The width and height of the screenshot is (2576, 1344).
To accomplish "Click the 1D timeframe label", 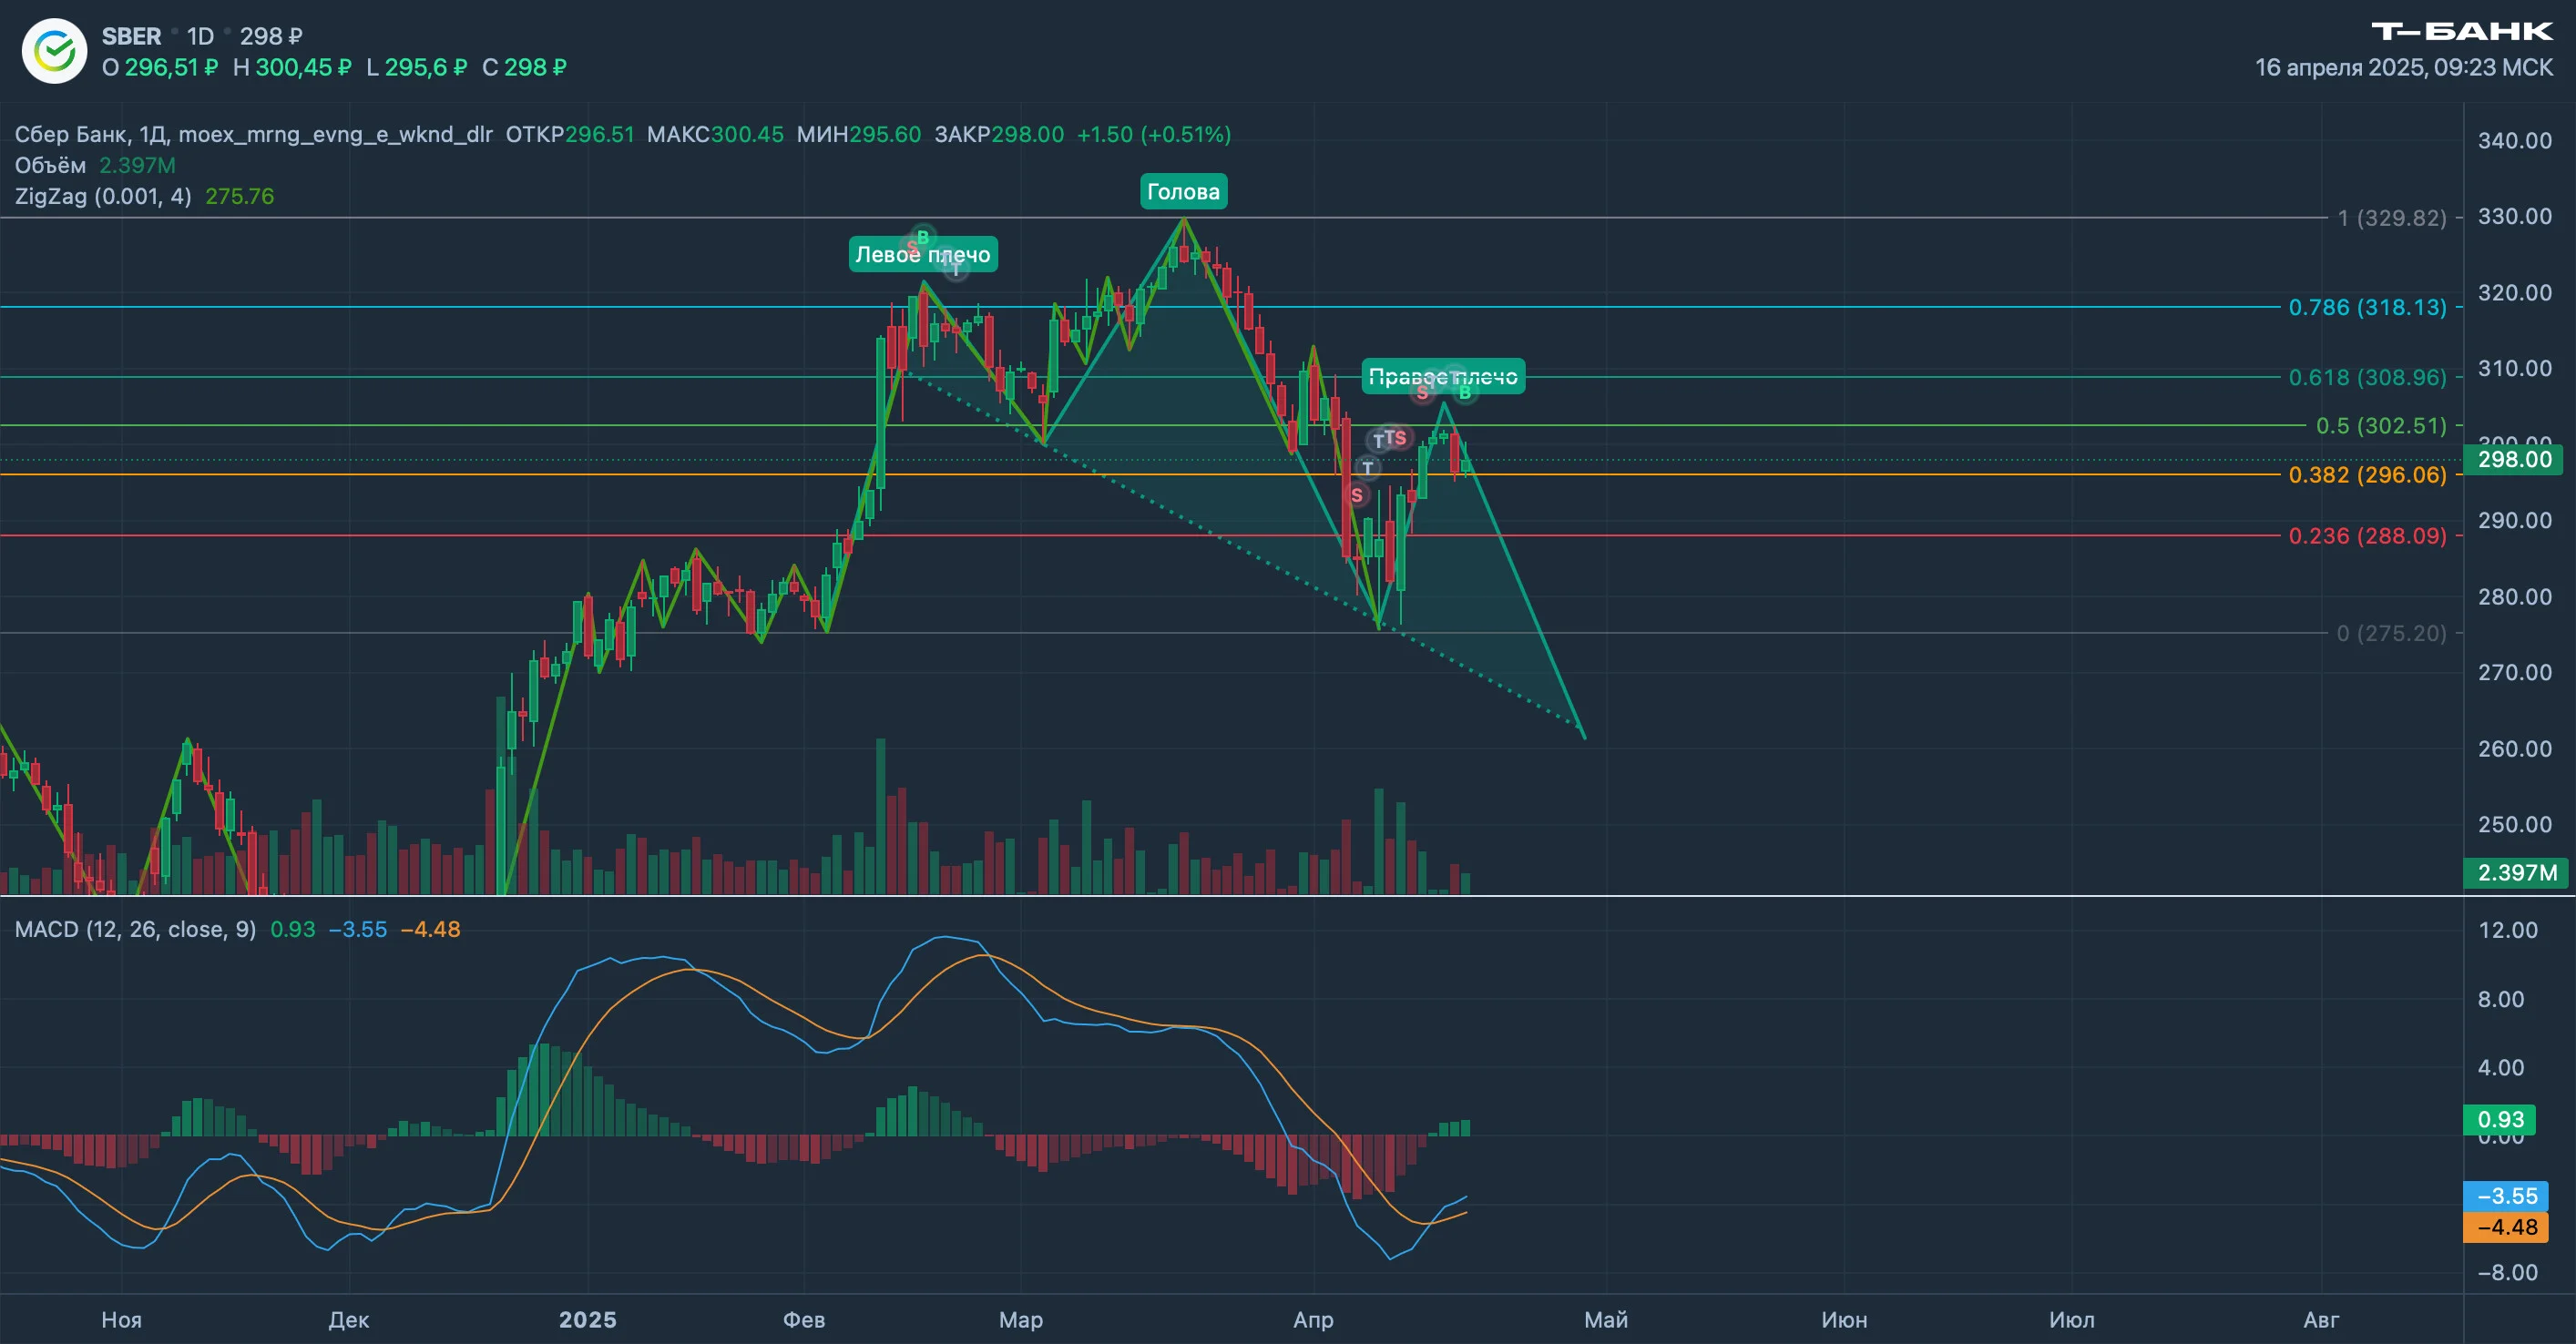I will click(x=200, y=36).
